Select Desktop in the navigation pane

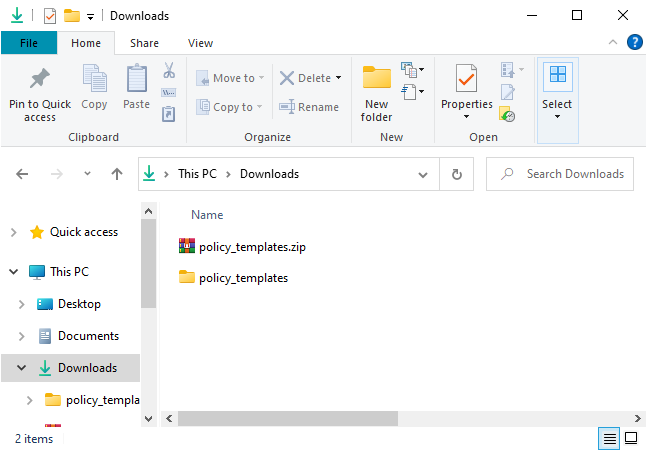79,304
